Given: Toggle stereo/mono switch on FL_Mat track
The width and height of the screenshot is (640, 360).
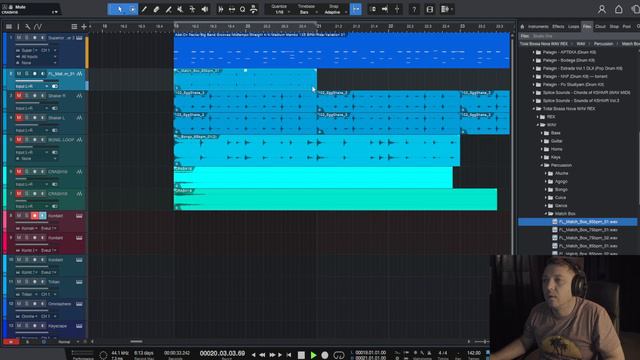Looking at the screenshot, I should [55, 86].
